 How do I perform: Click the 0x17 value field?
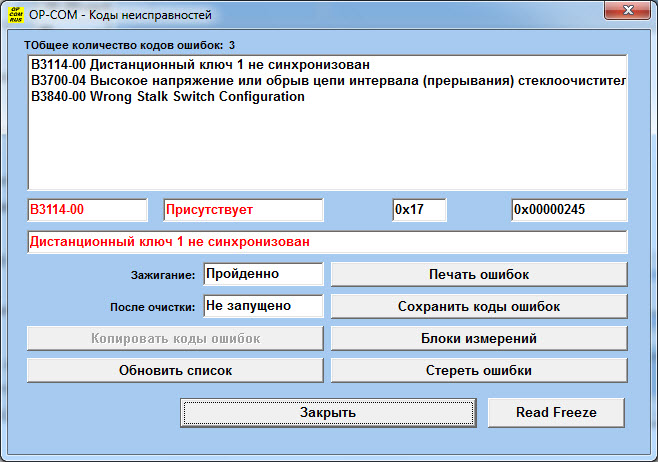(x=419, y=209)
